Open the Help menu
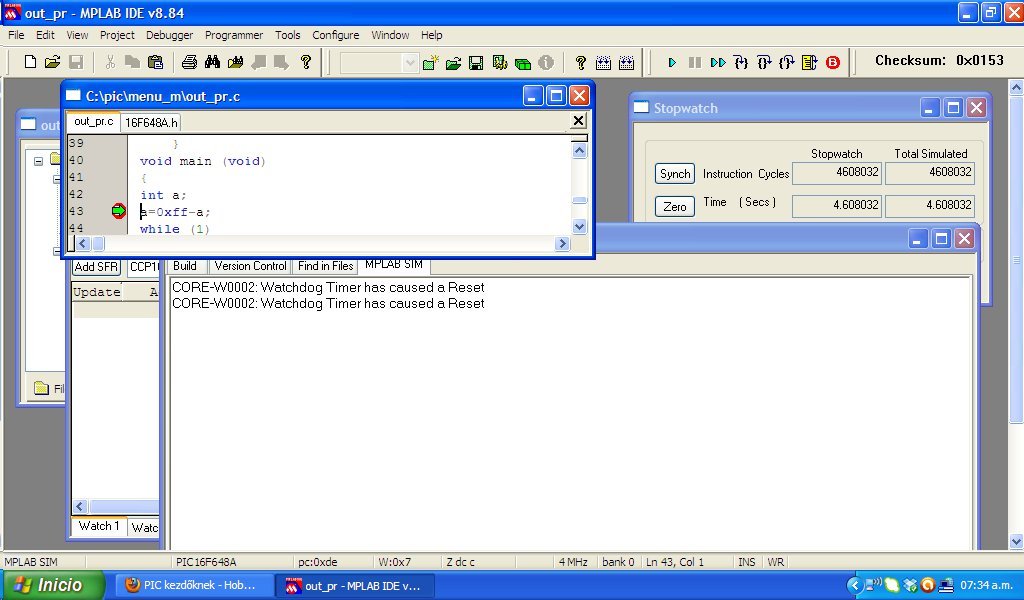 tap(431, 35)
